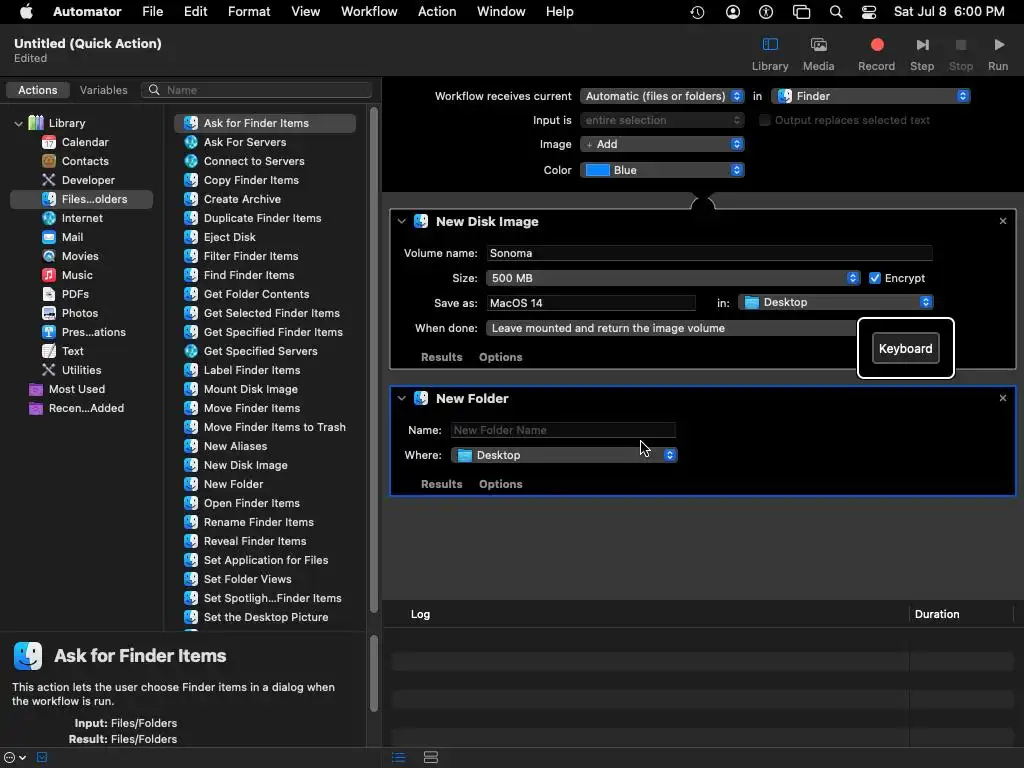Image resolution: width=1024 pixels, height=768 pixels.
Task: Open the Format menu
Action: [x=249, y=12]
